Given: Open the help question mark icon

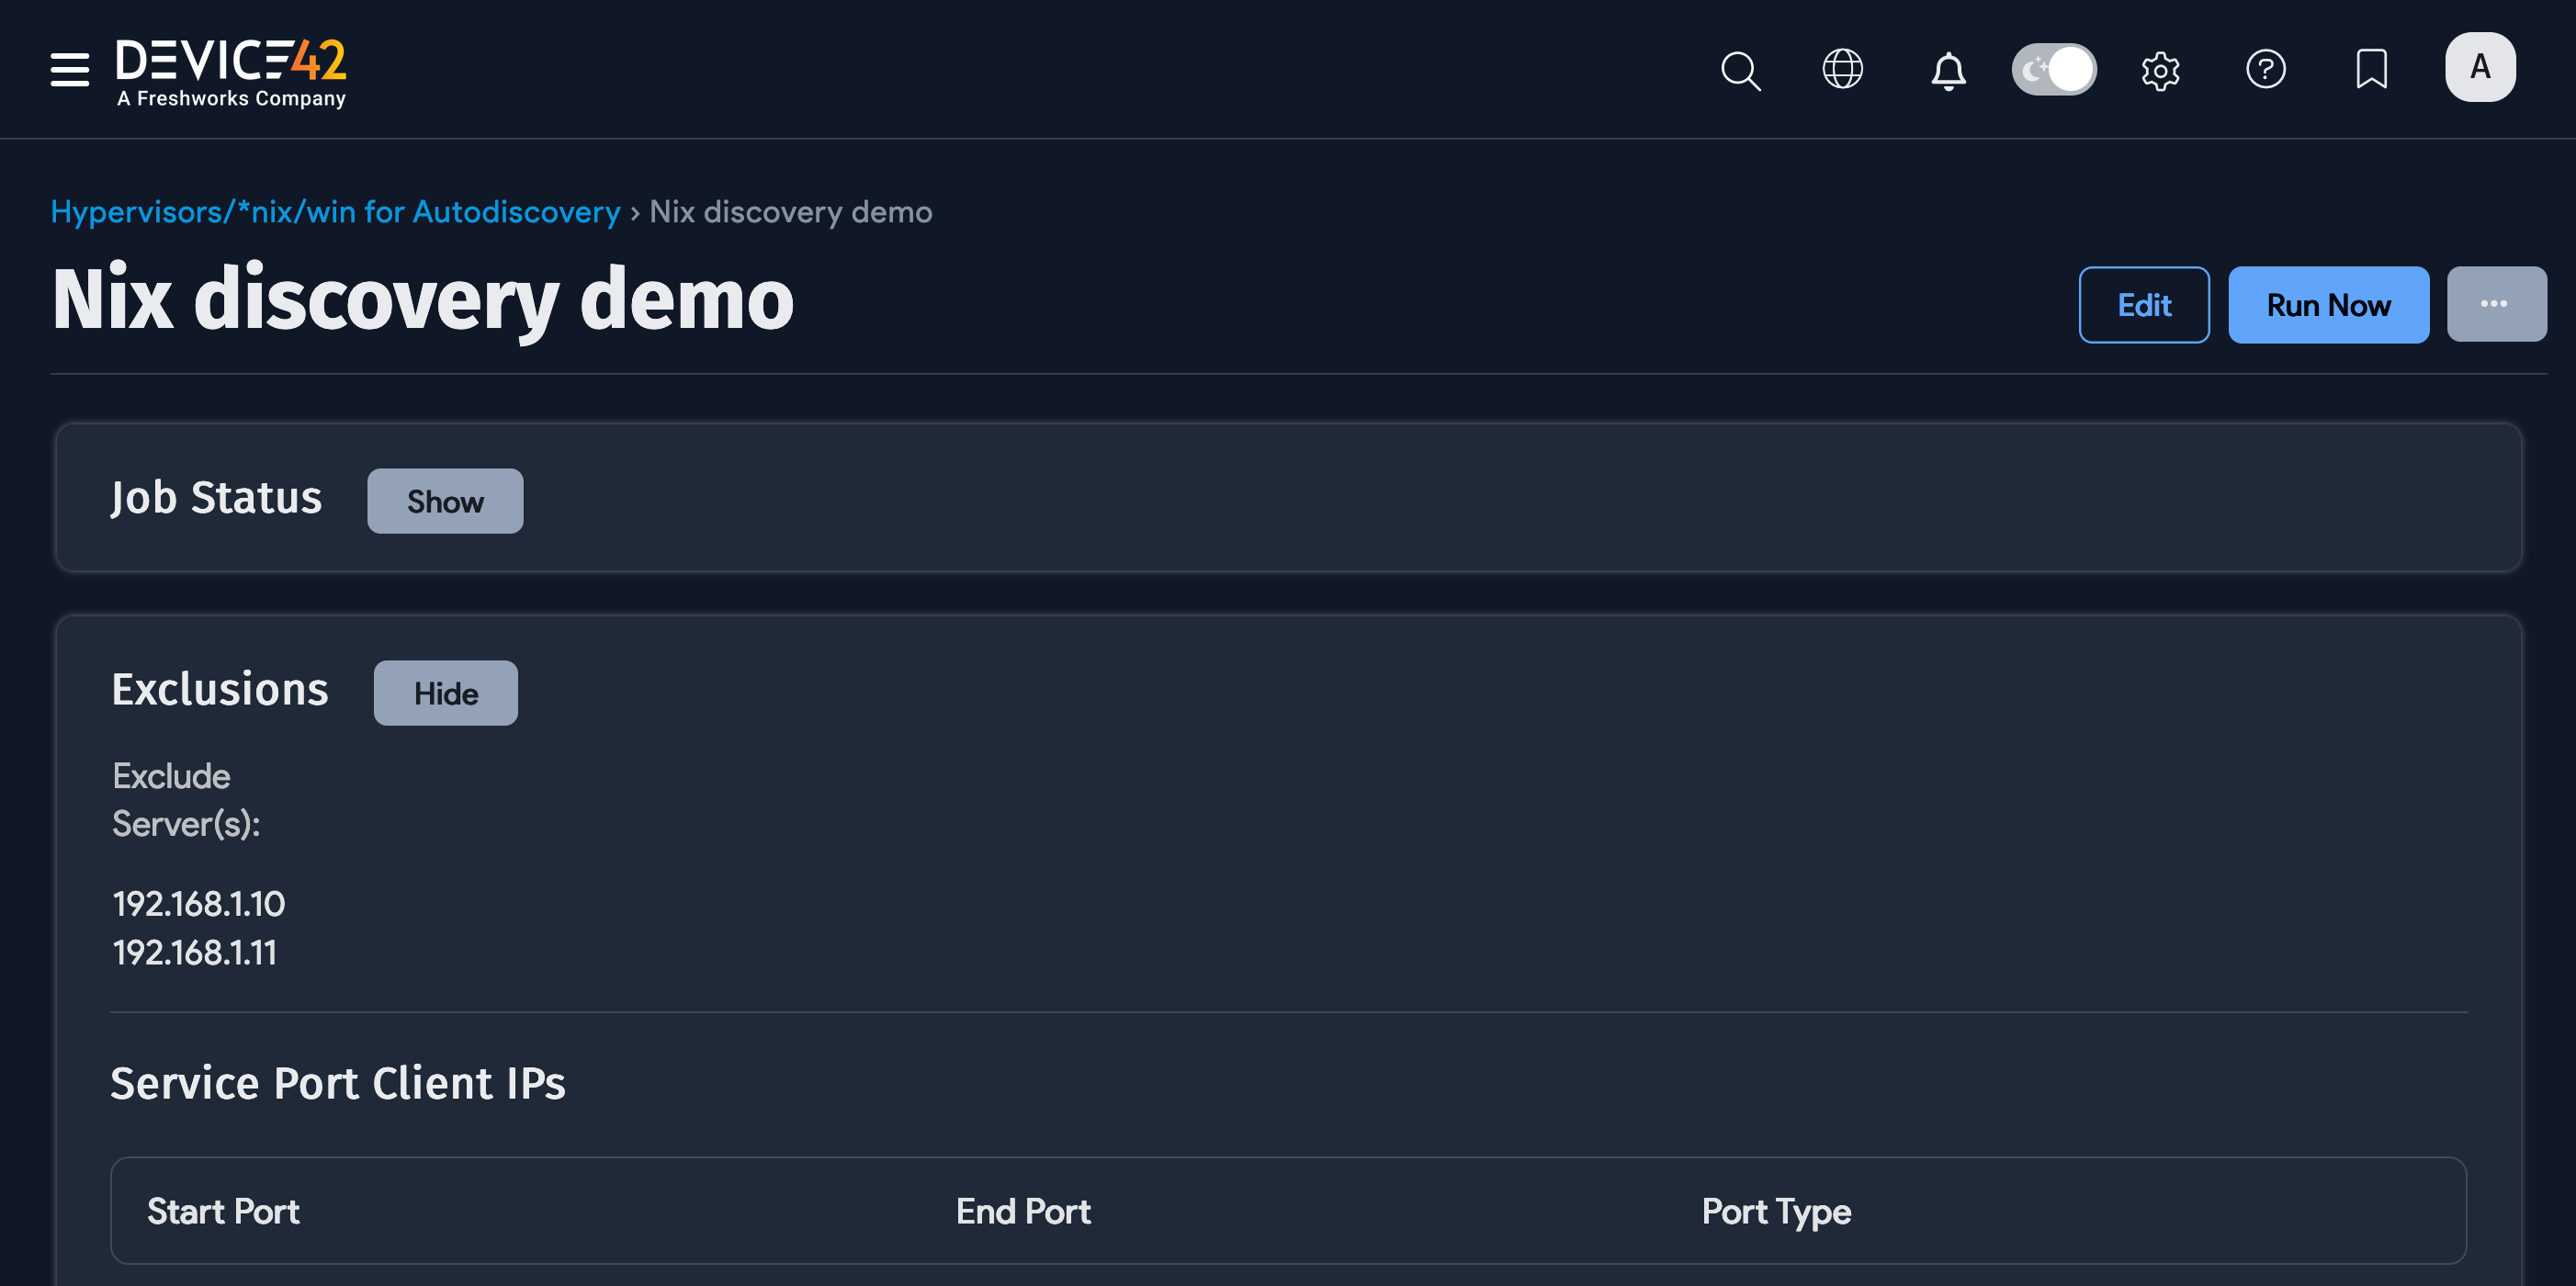Looking at the screenshot, I should coord(2266,69).
